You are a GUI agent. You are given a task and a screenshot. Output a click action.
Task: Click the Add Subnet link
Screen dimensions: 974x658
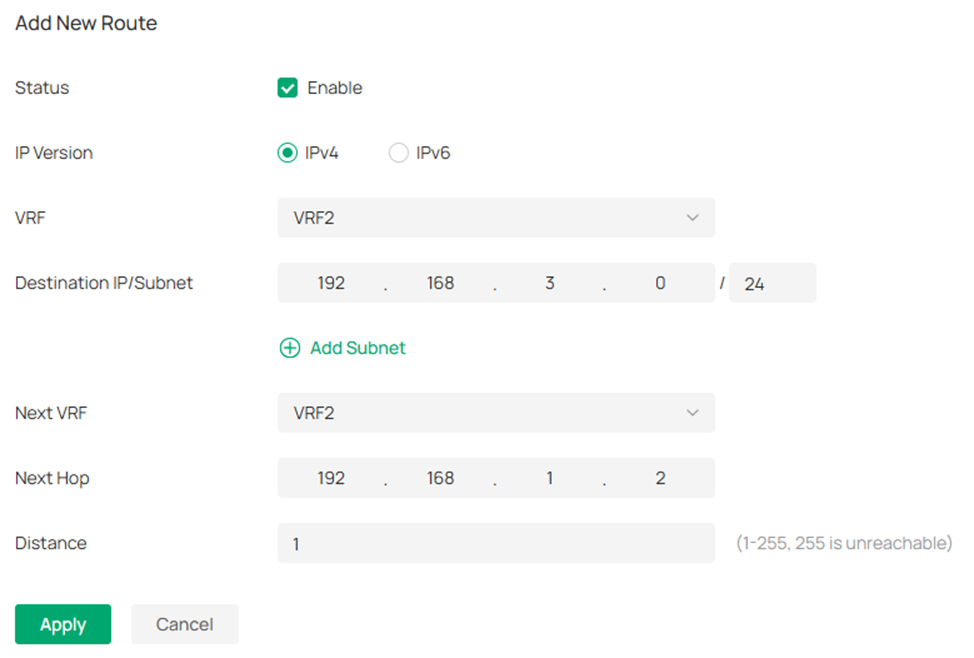(x=357, y=347)
